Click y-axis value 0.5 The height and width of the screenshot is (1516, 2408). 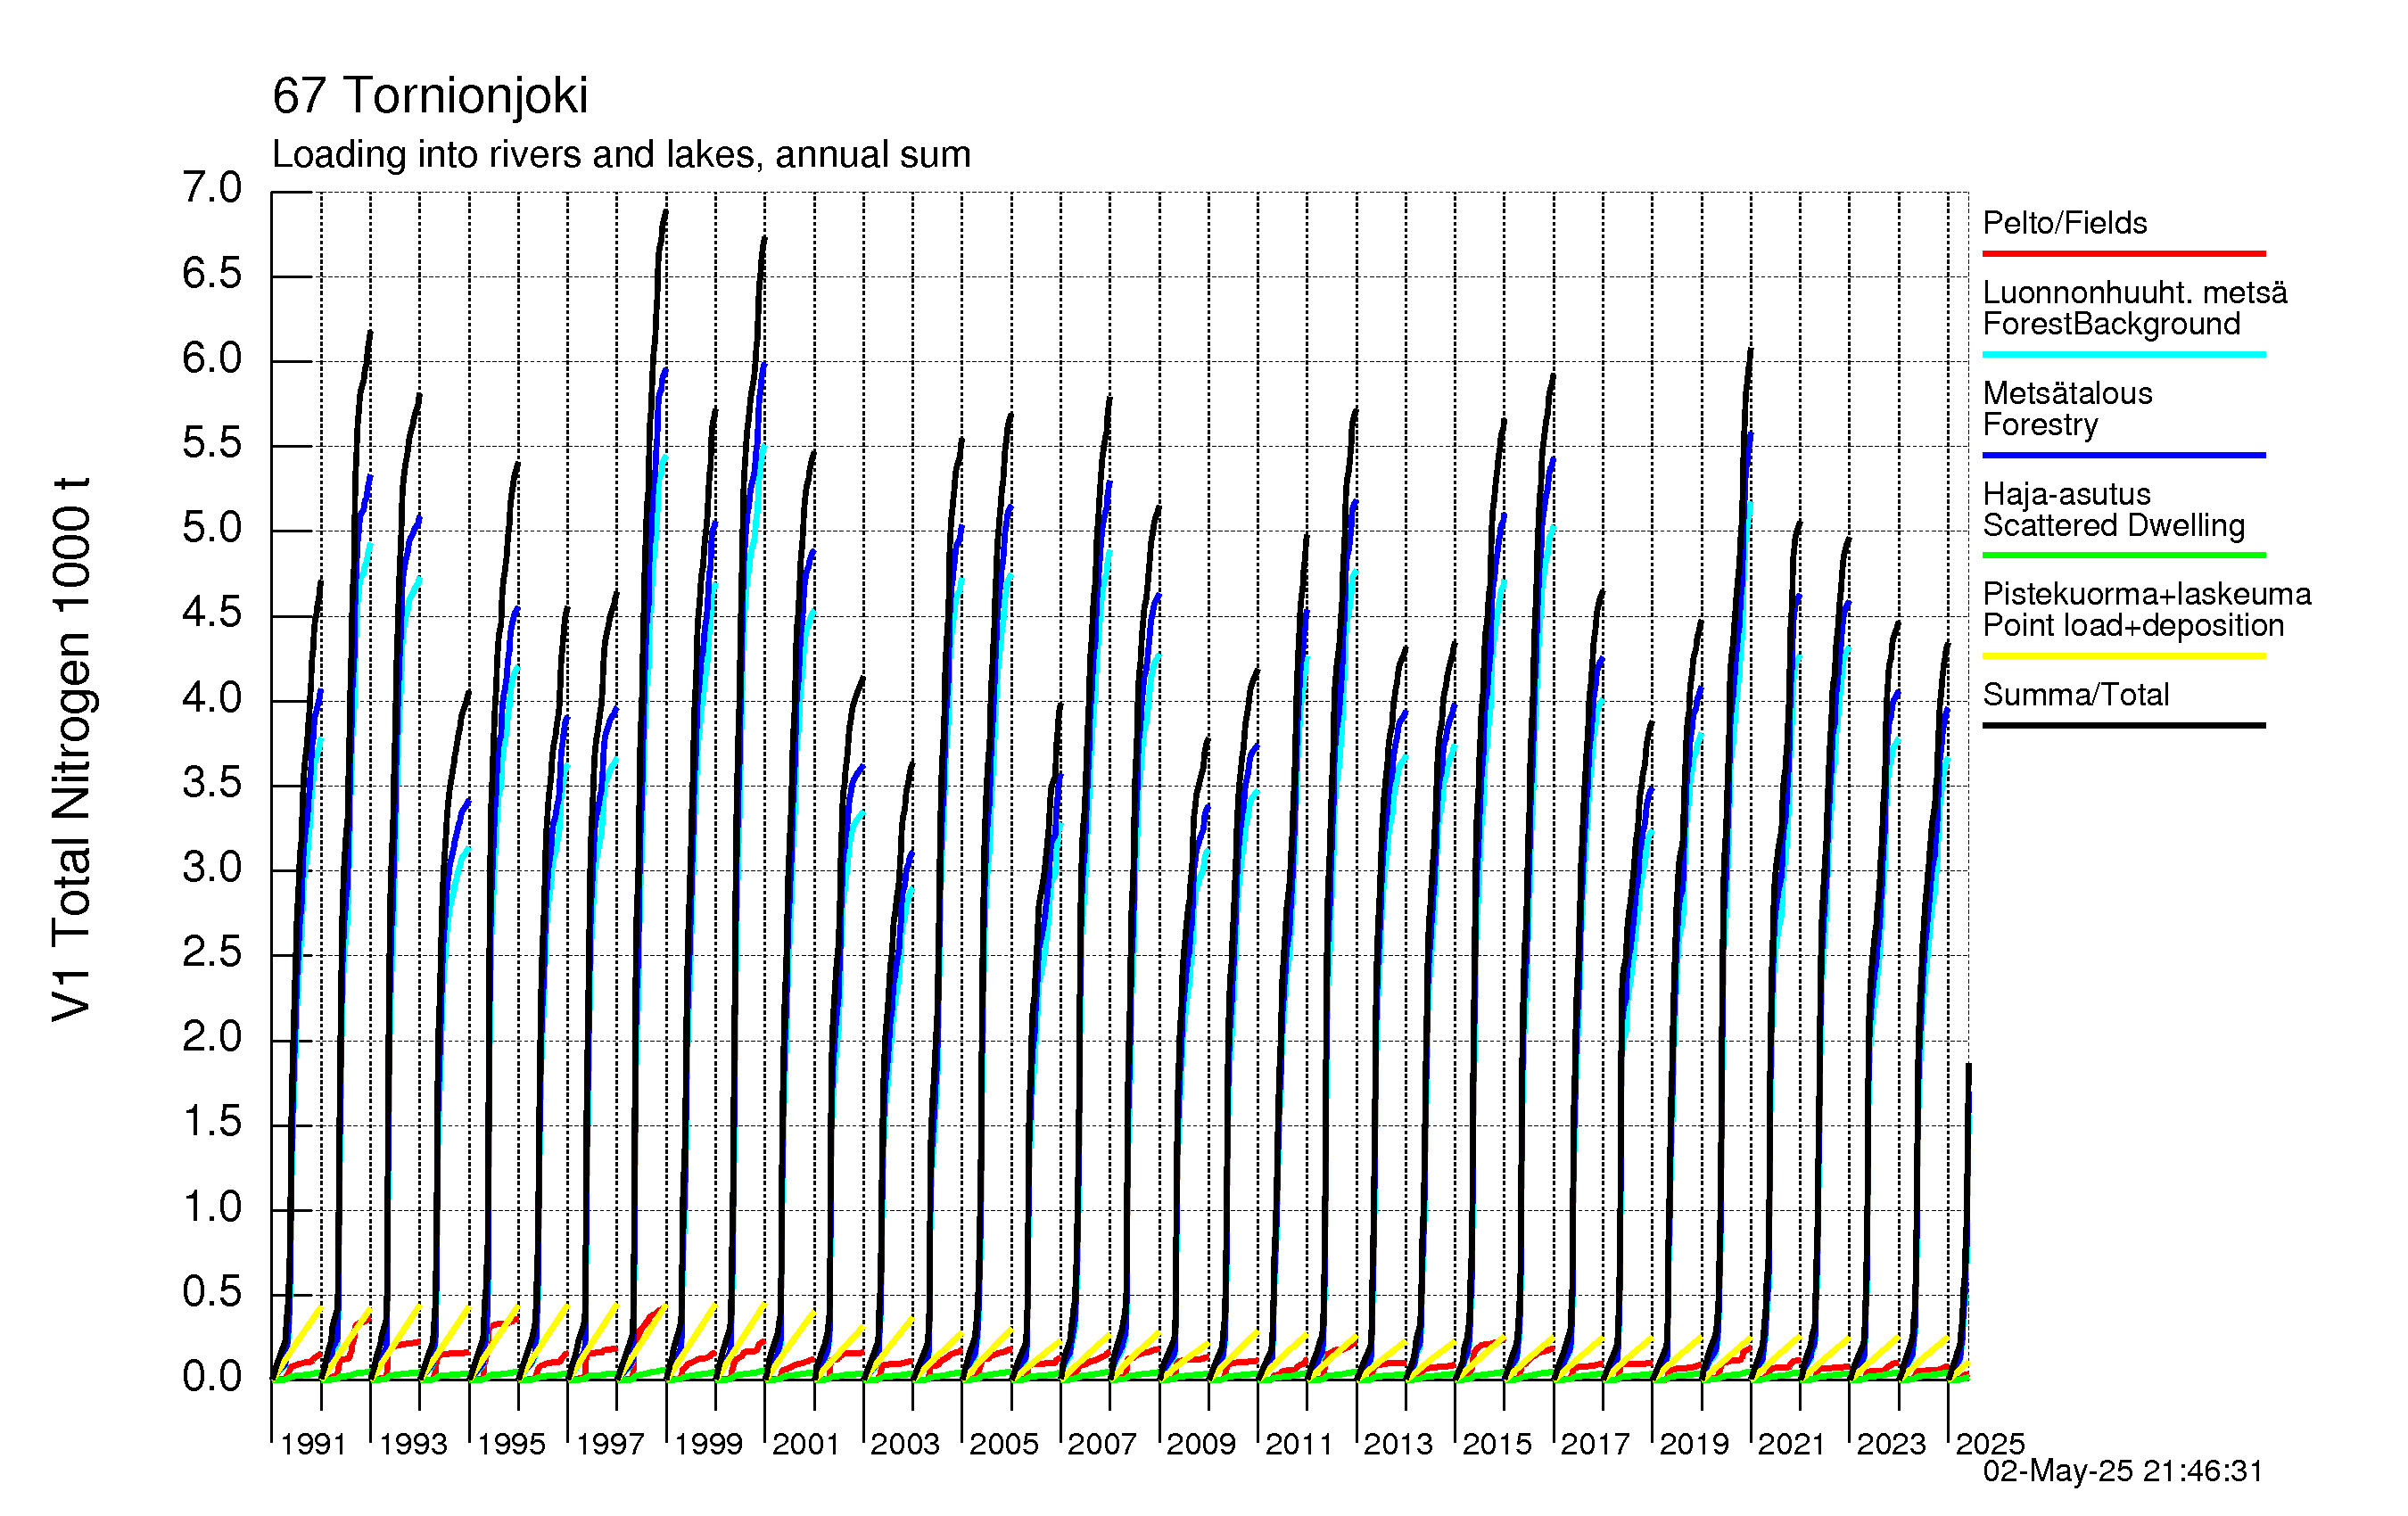tap(212, 1293)
